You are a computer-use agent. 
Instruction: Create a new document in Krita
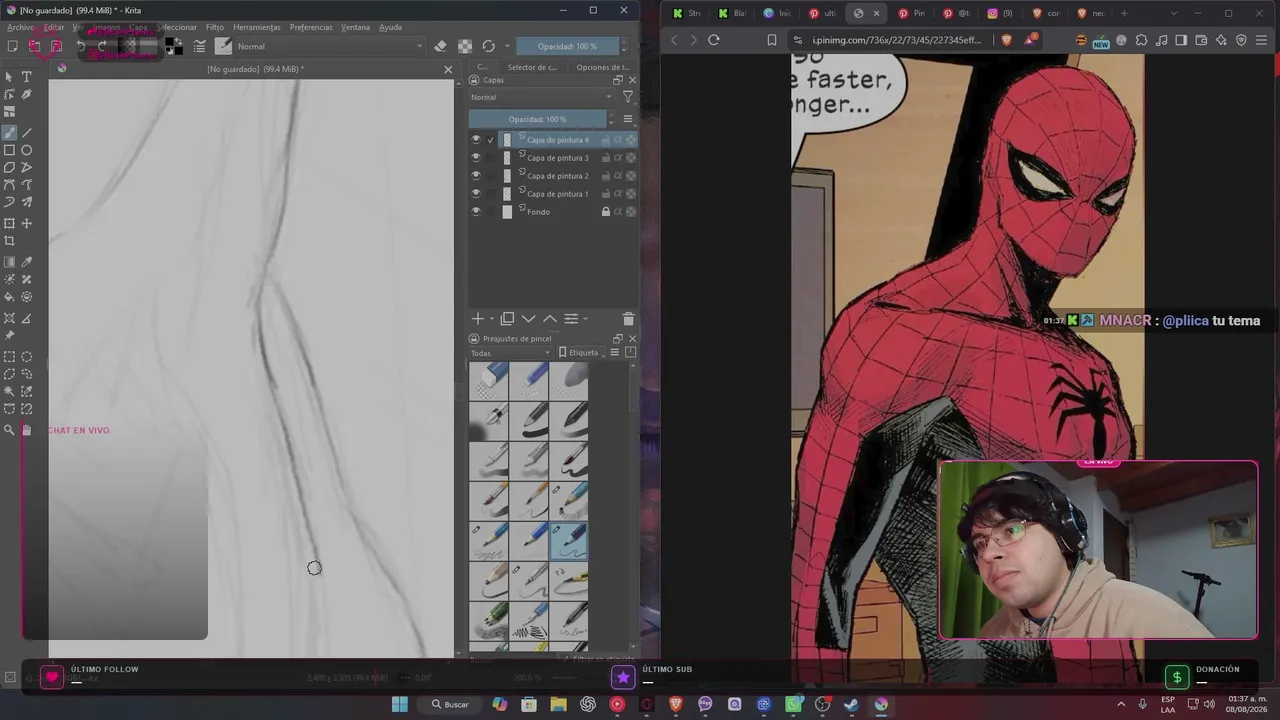pyautogui.click(x=12, y=46)
